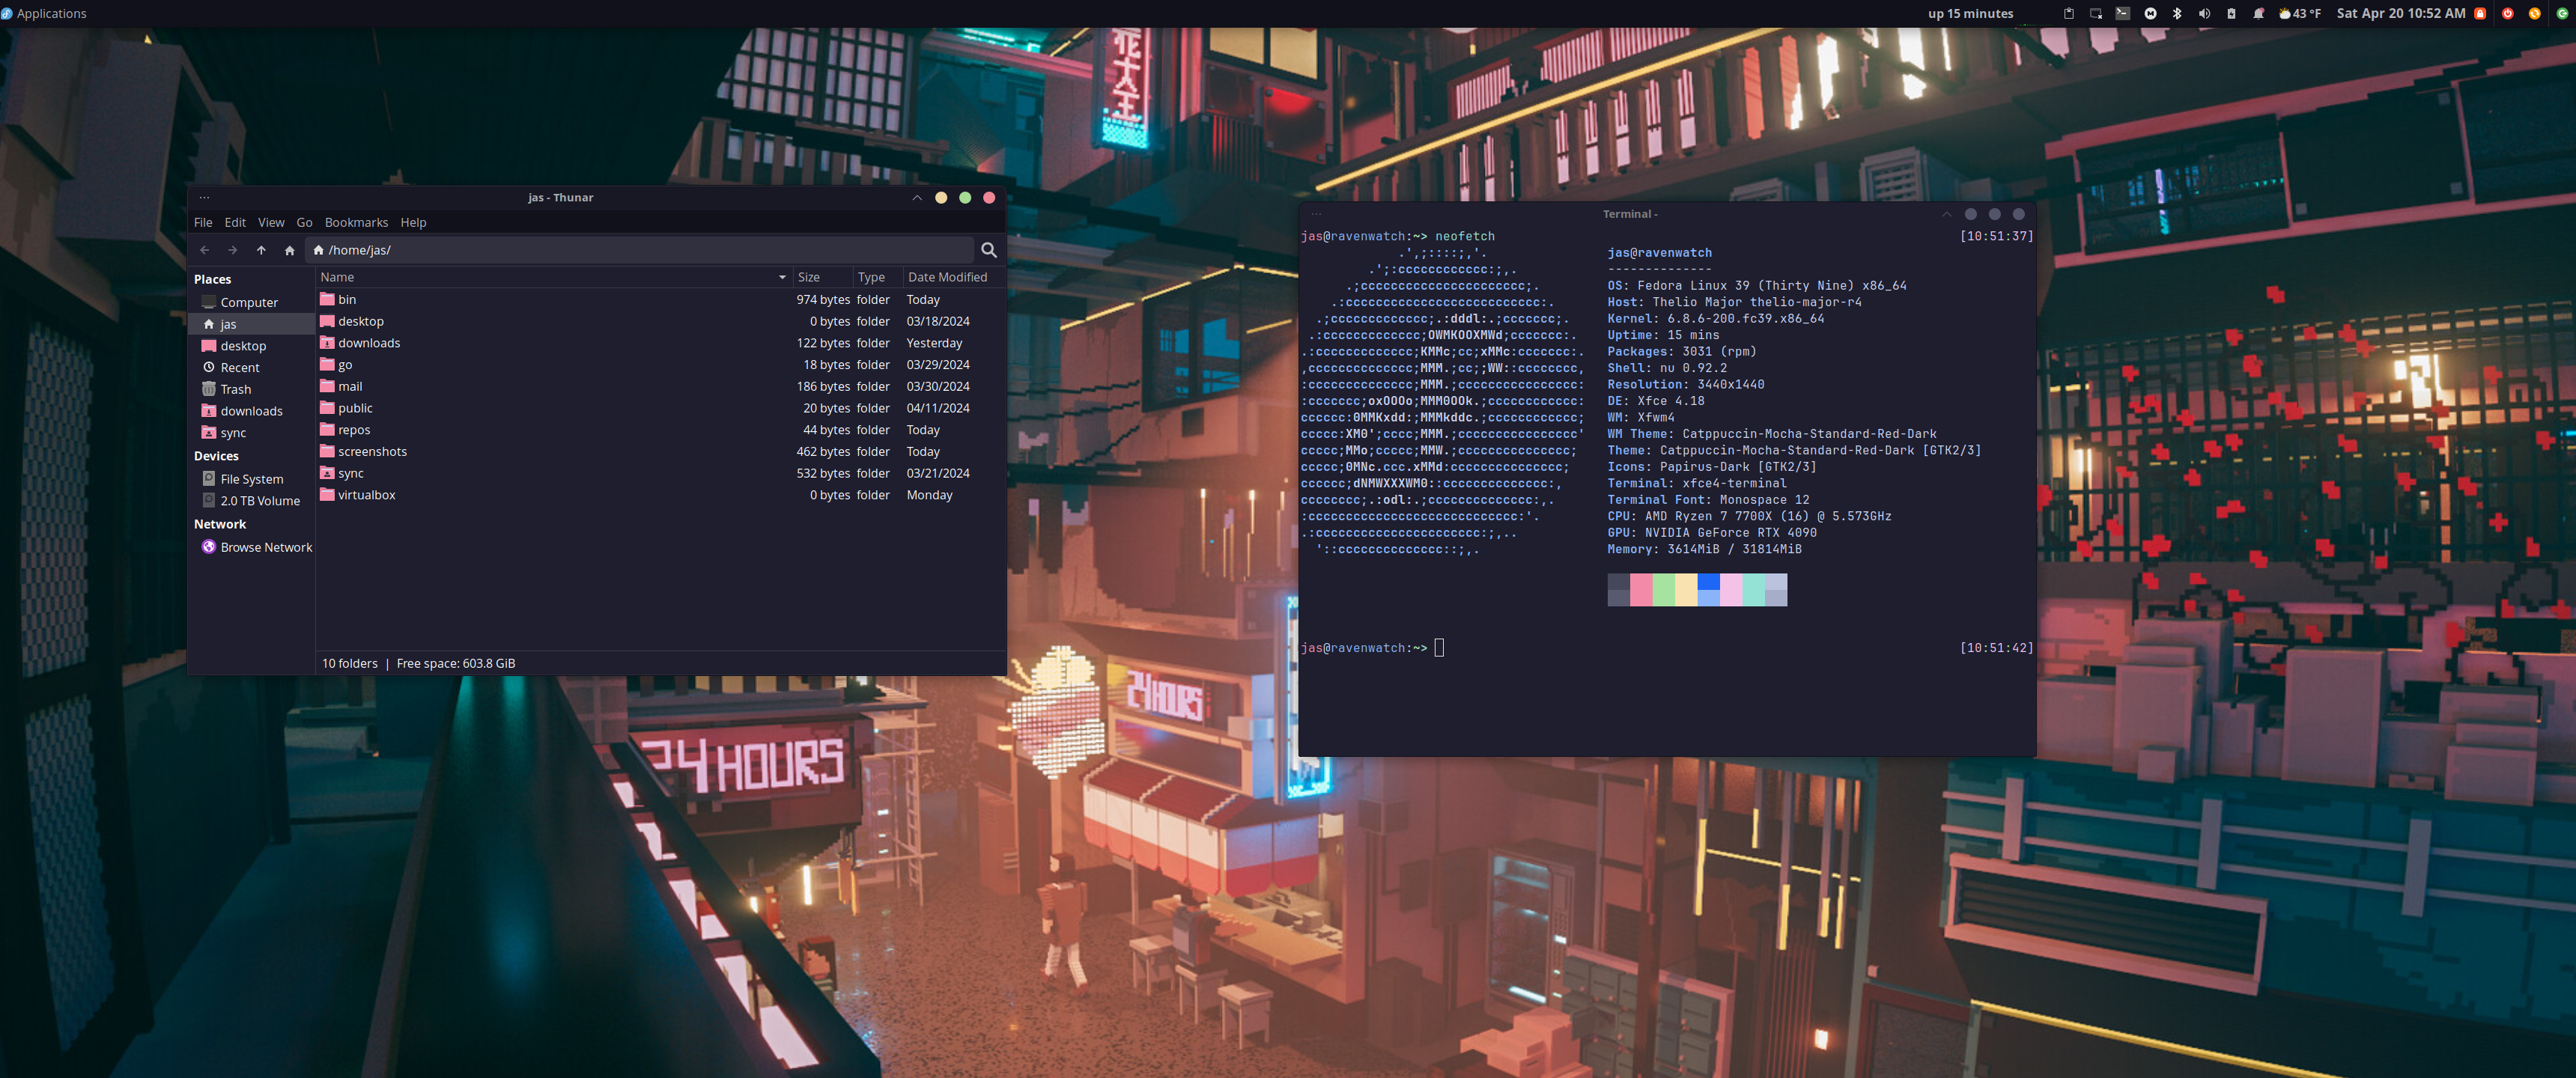Open the weather 43 °F panel item
The image size is (2576, 1078).
point(2300,13)
